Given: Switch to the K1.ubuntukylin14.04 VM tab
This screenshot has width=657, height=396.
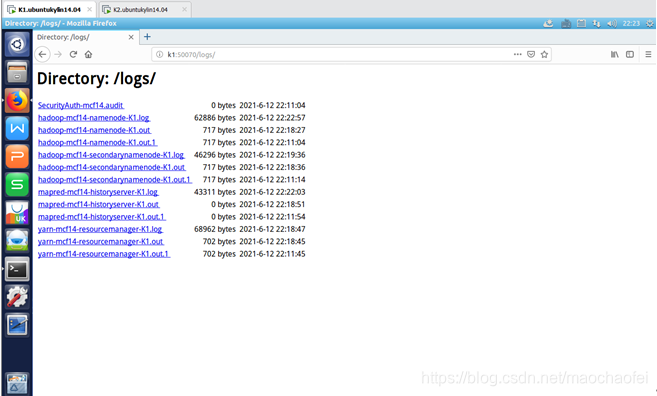Looking at the screenshot, I should (x=49, y=9).
